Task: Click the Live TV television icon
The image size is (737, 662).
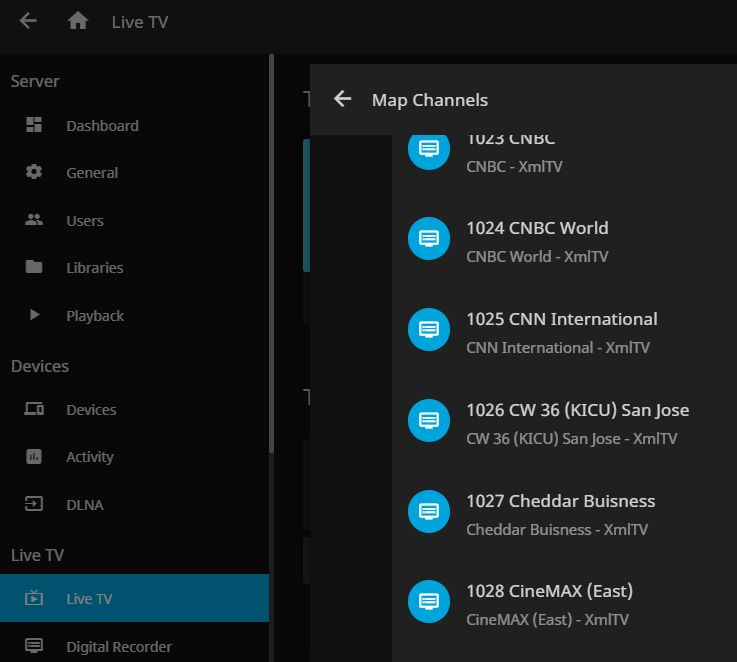Action: click(x=34, y=598)
